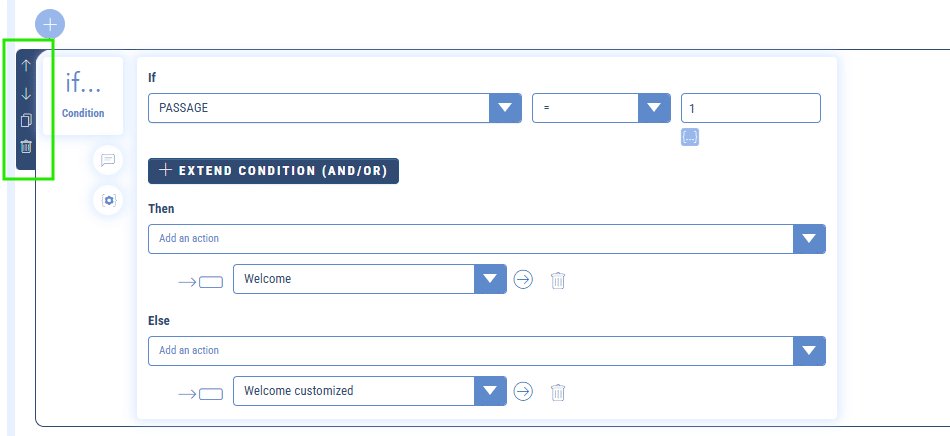Viewport: 950px width, 436px height.
Task: Open the Else 'Add an action' dropdown
Action: point(809,351)
